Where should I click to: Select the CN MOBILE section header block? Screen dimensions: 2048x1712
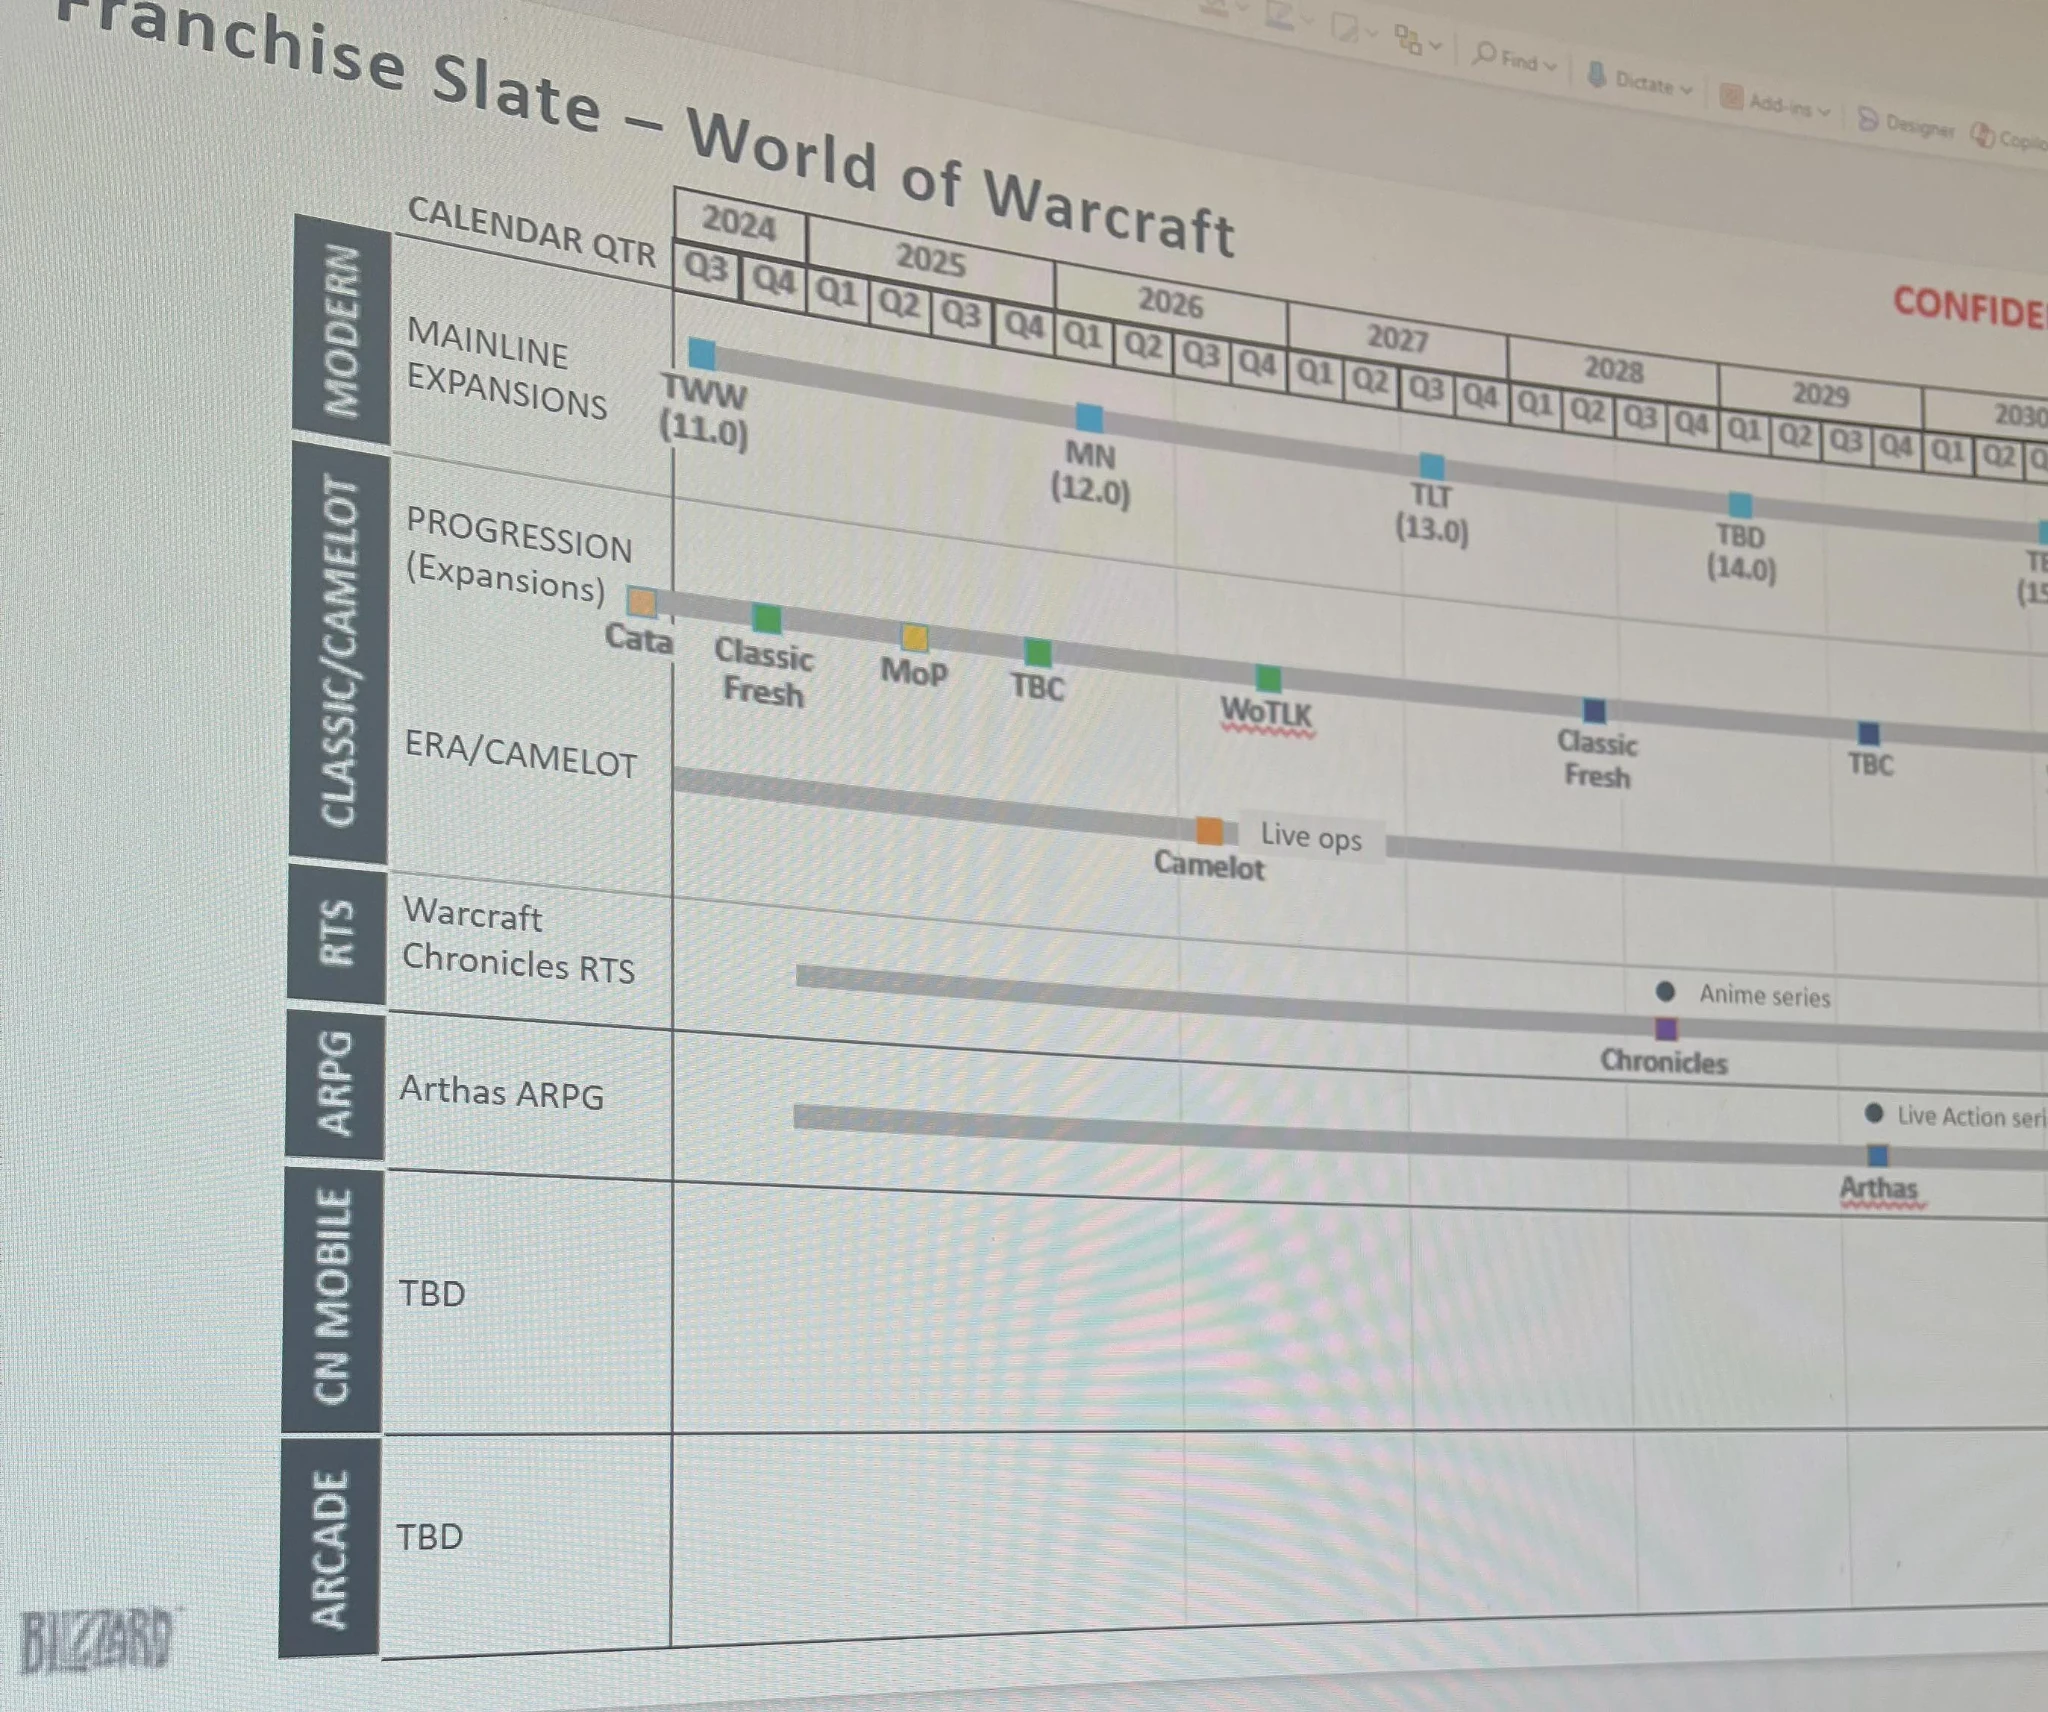point(332,1298)
